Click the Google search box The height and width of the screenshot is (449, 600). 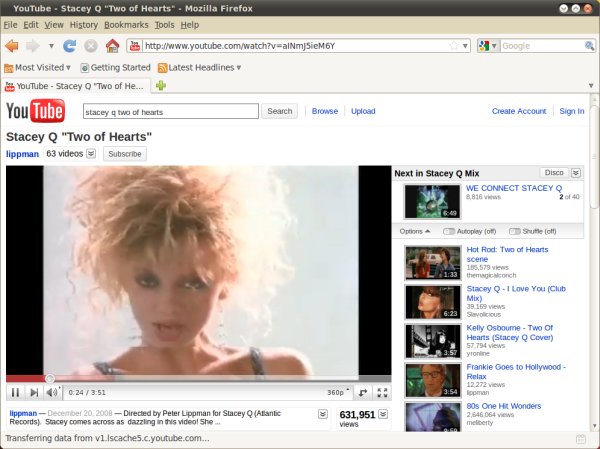click(x=542, y=46)
